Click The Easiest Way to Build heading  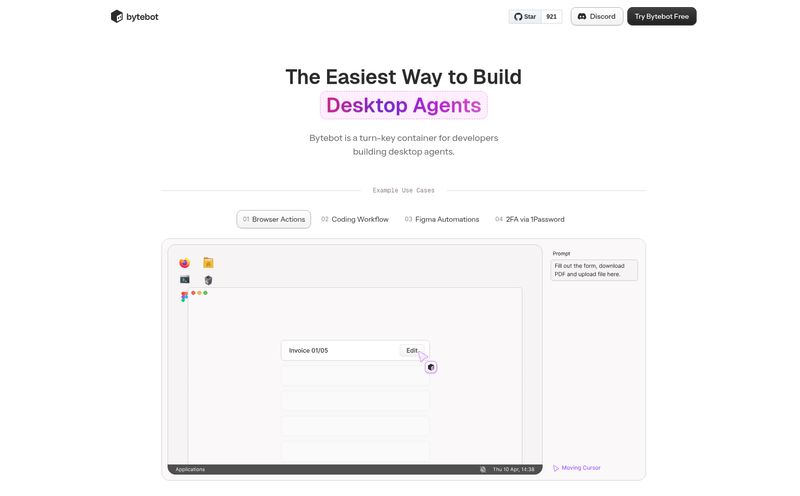point(404,77)
